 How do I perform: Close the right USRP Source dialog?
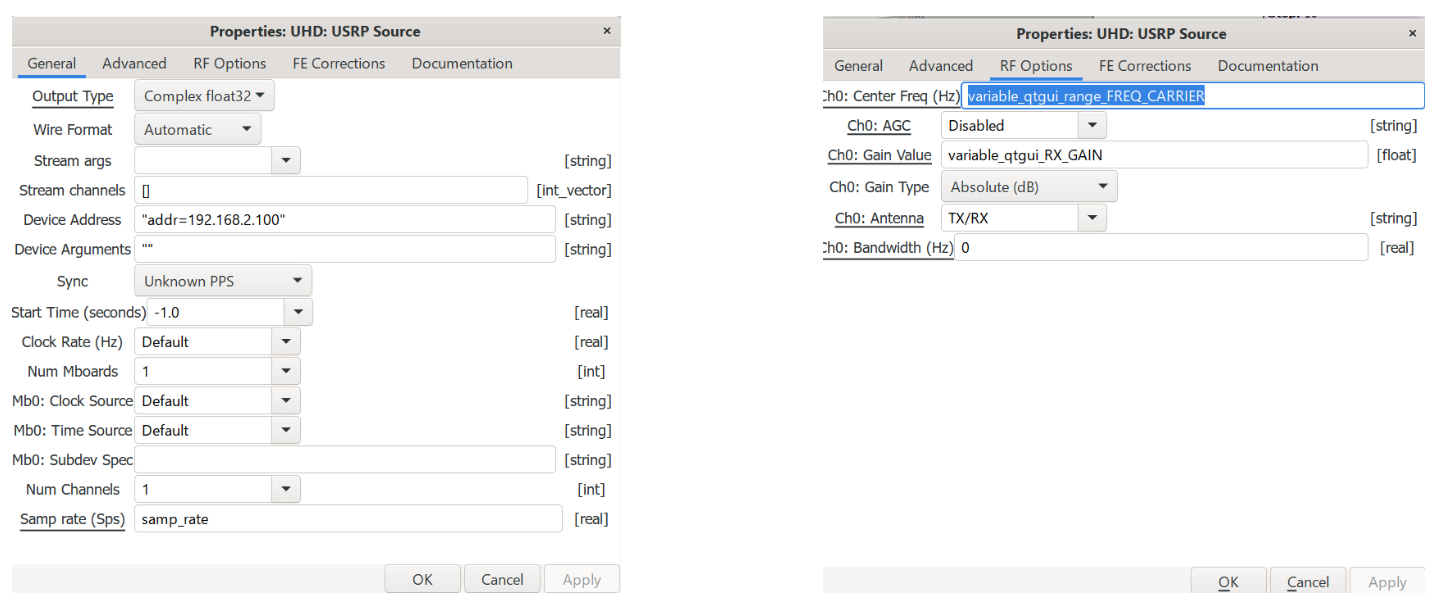click(1412, 33)
